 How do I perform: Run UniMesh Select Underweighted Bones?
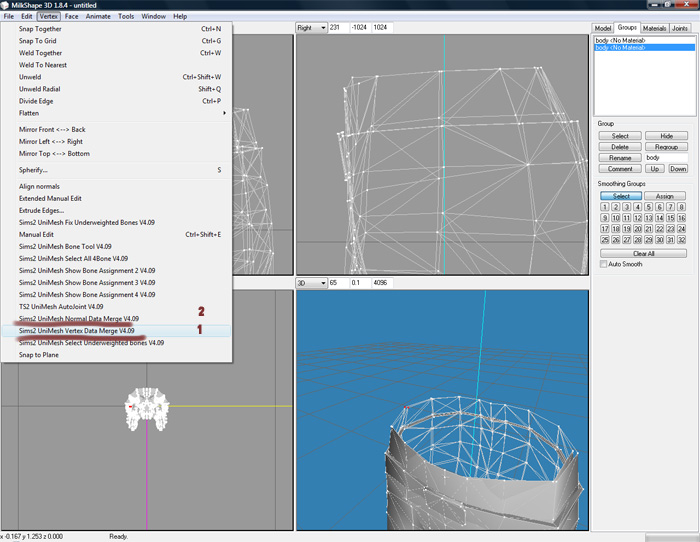coord(116,343)
